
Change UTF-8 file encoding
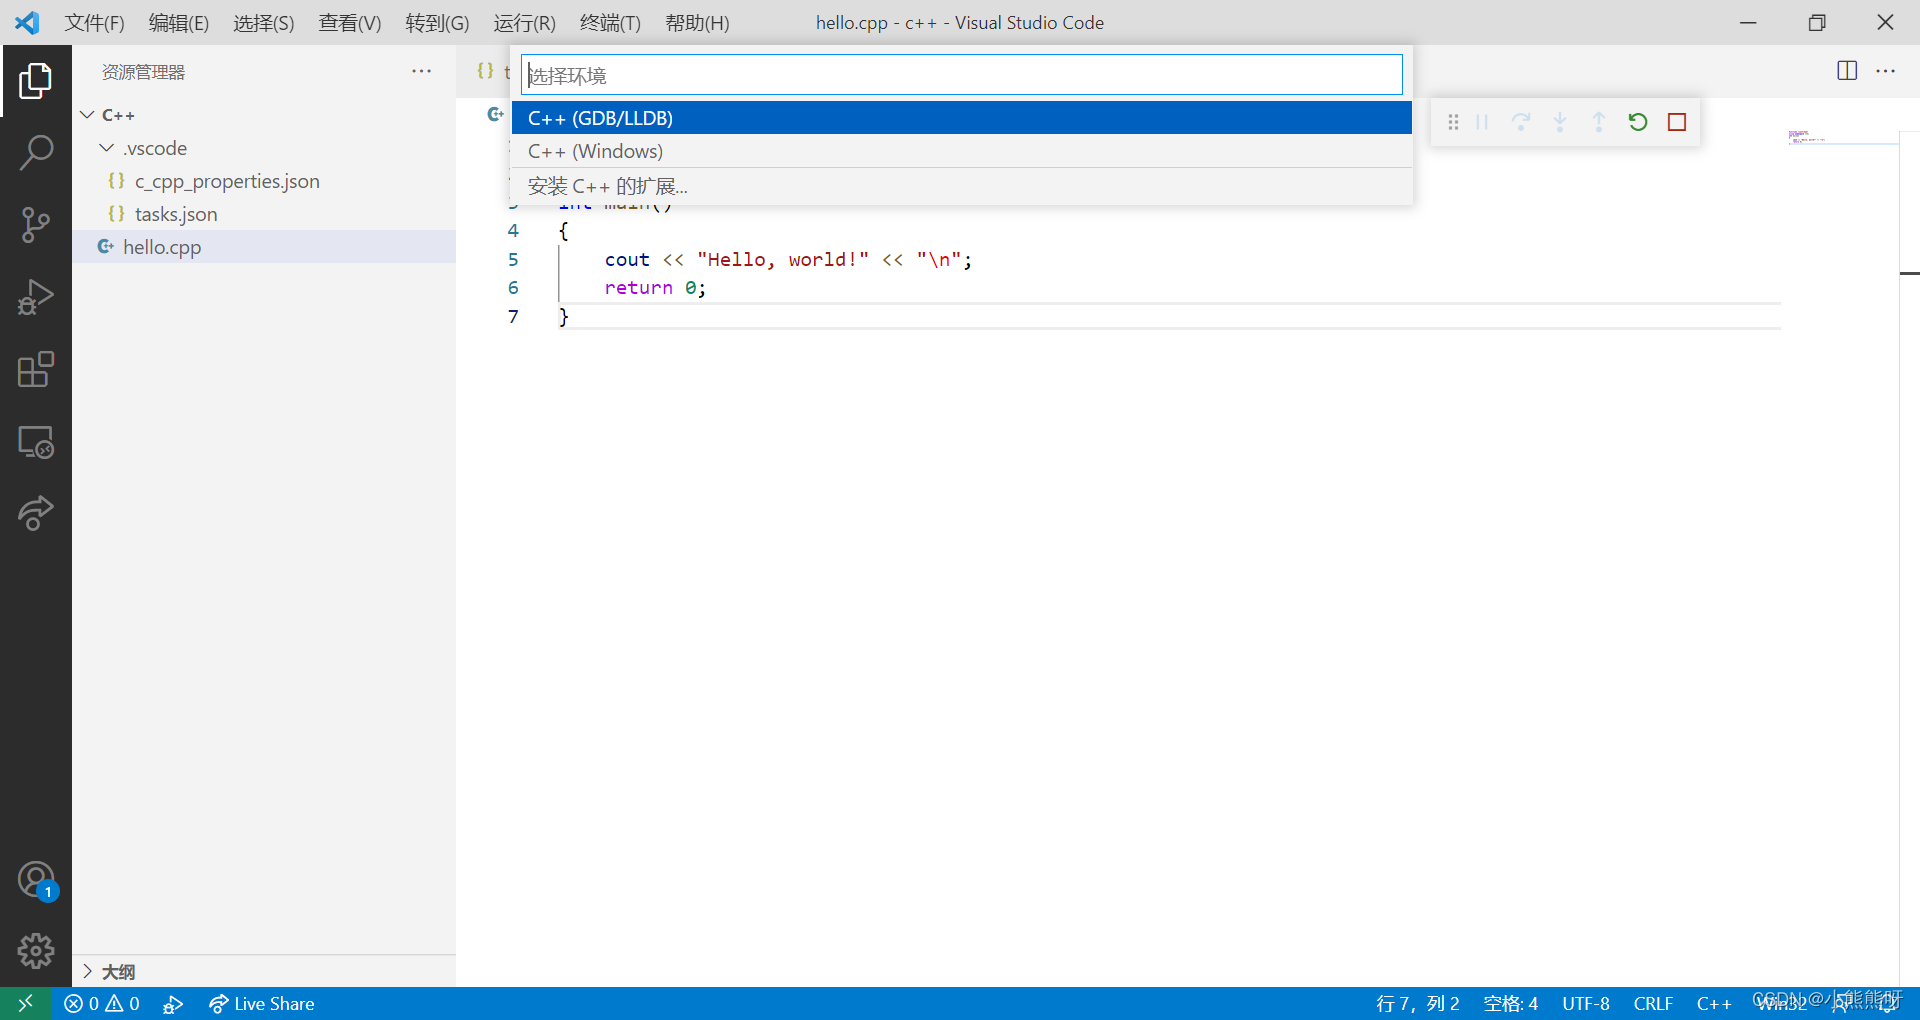(x=1586, y=1003)
